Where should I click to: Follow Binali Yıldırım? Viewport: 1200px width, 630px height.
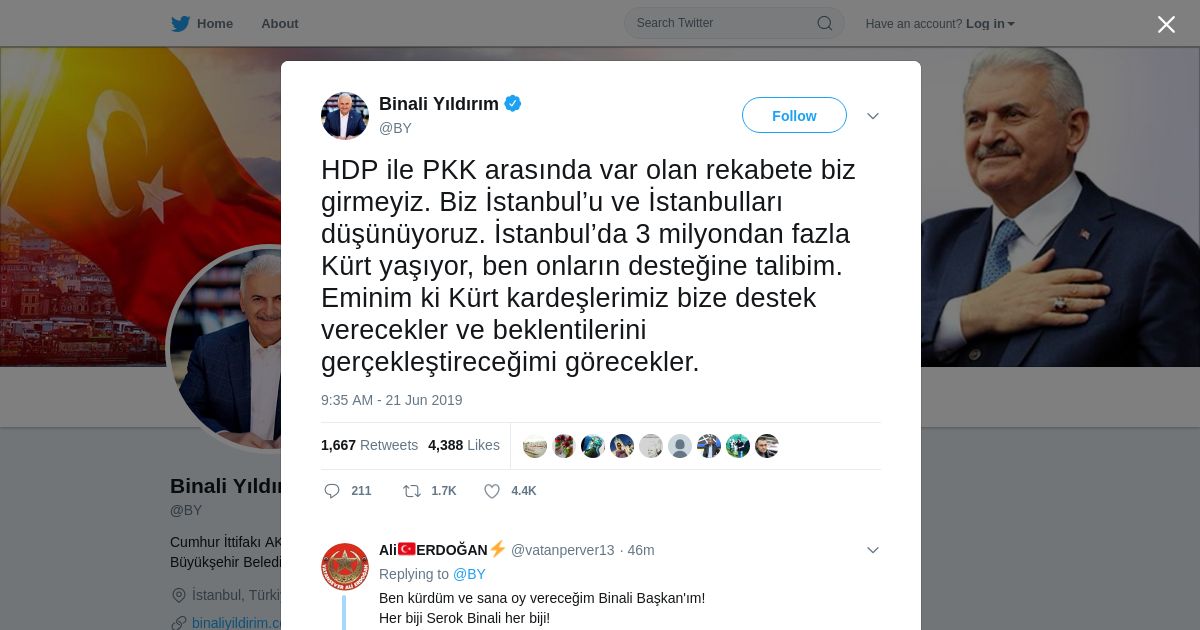tap(794, 115)
